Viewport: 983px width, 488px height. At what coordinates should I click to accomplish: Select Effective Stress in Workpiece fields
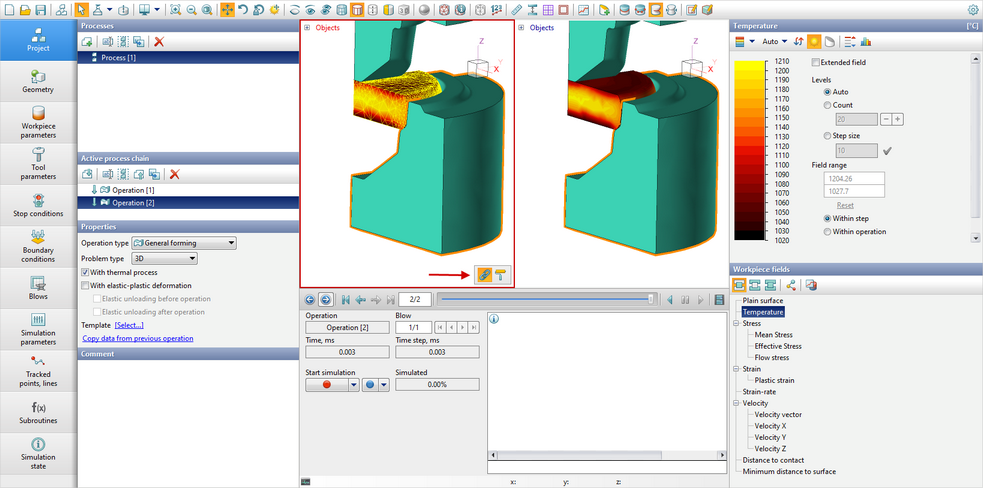click(778, 346)
